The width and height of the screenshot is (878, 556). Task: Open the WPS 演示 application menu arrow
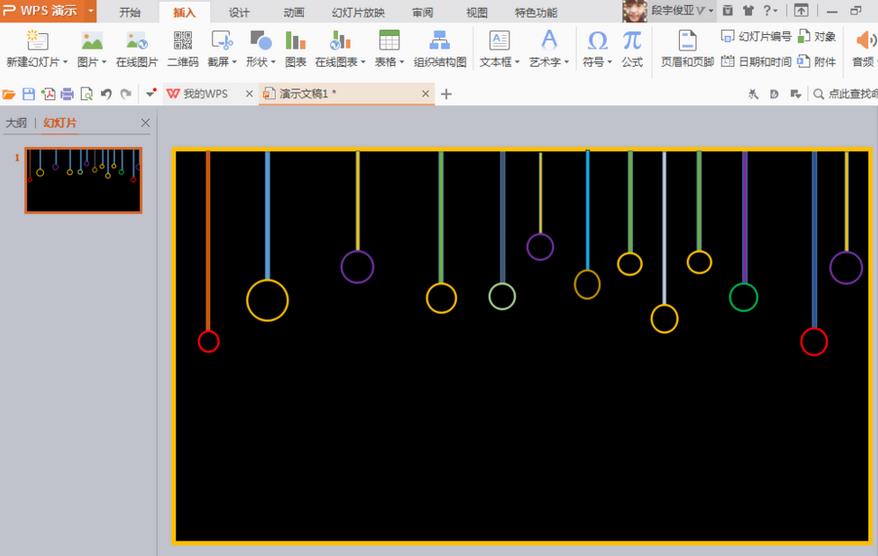(91, 11)
